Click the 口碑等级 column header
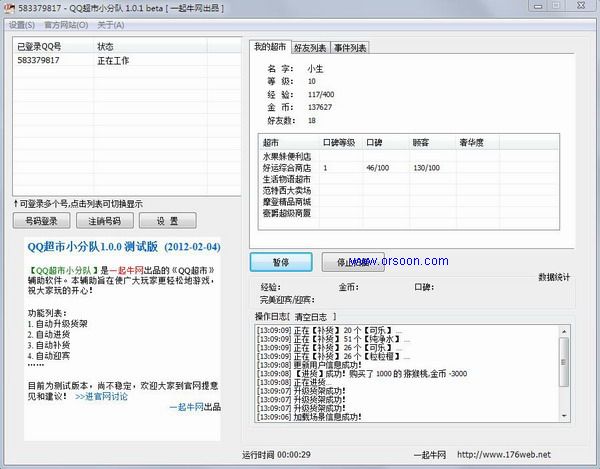This screenshot has height=469, width=600. [339, 142]
